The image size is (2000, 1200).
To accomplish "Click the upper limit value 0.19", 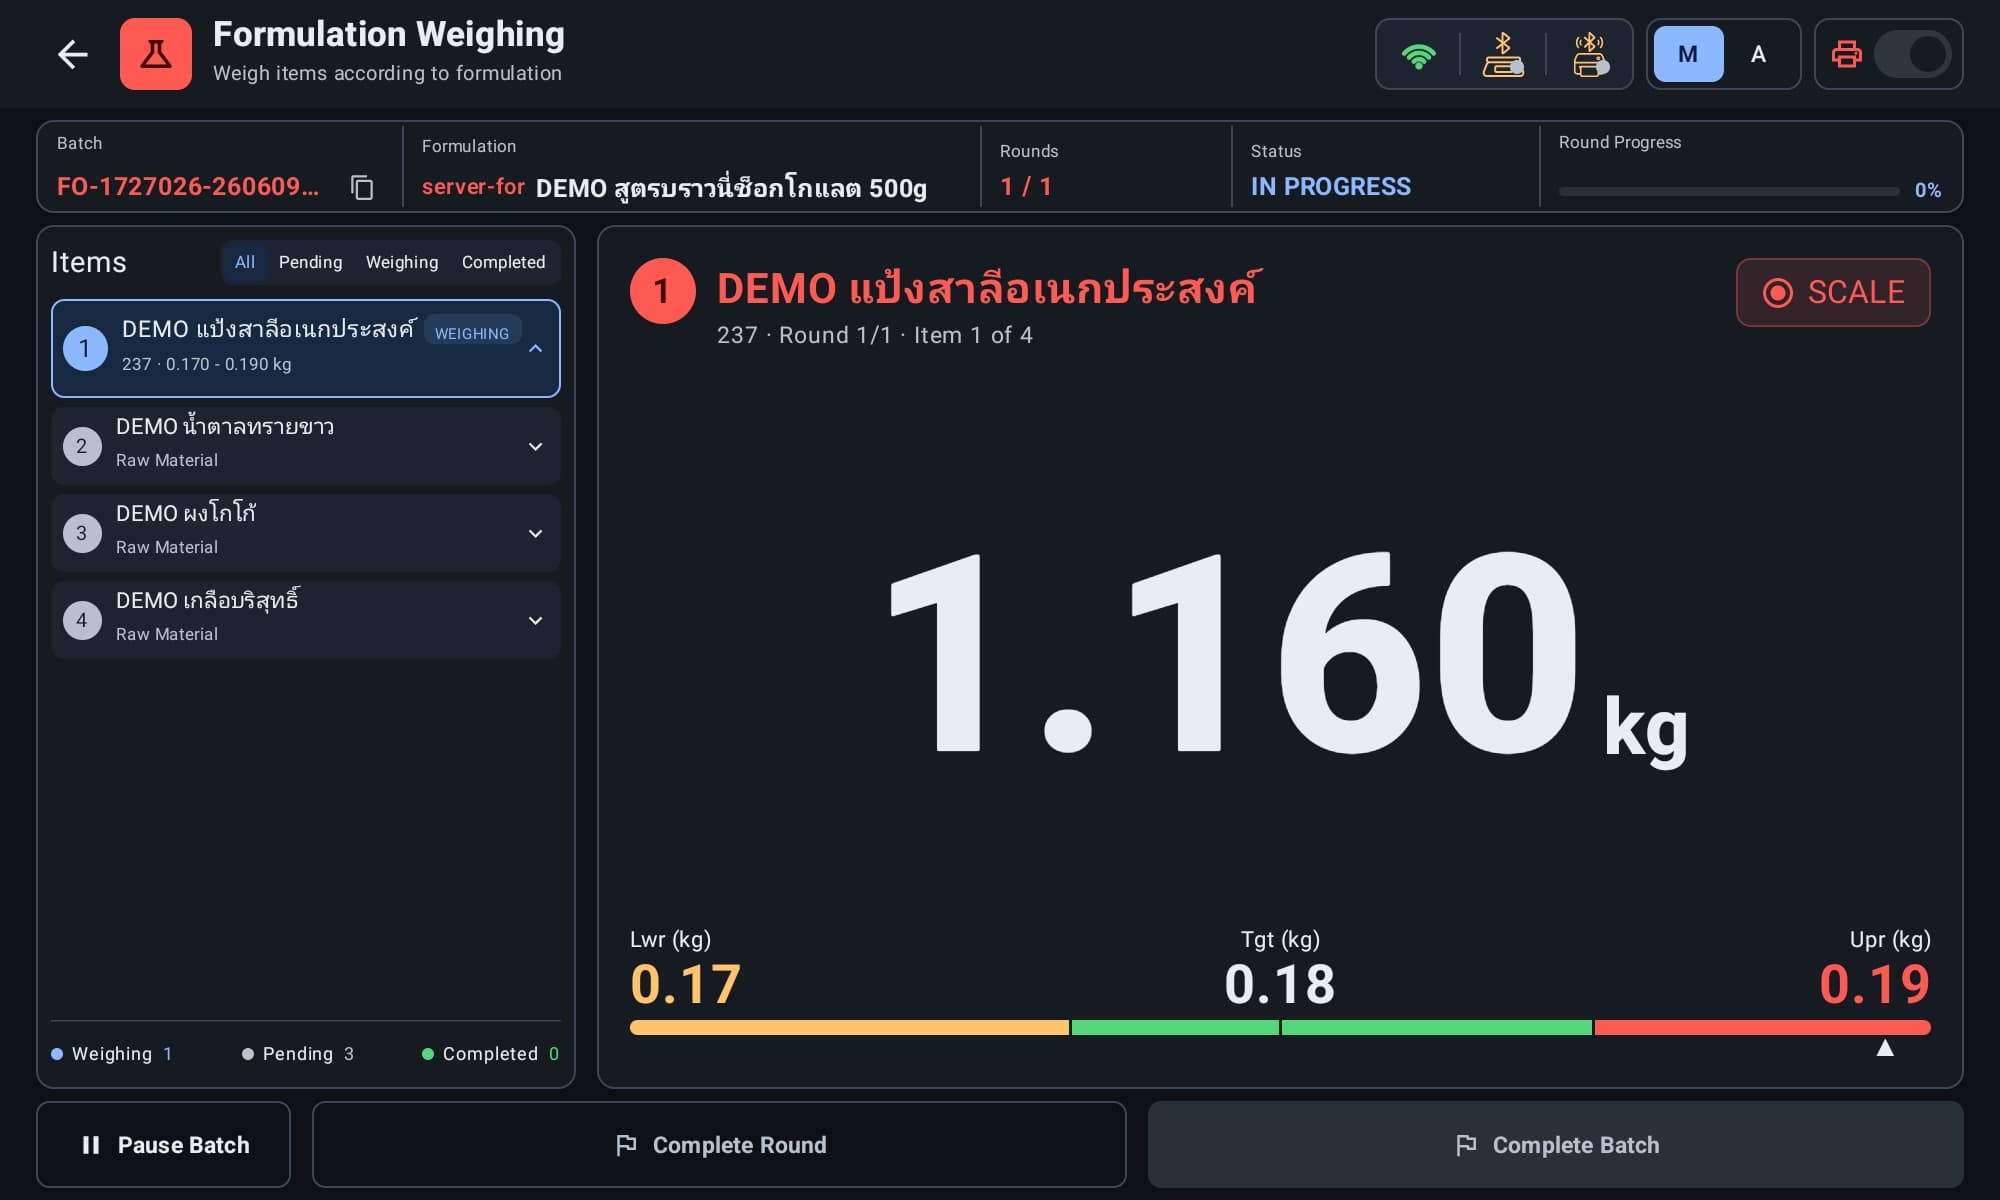I will 1875,984.
